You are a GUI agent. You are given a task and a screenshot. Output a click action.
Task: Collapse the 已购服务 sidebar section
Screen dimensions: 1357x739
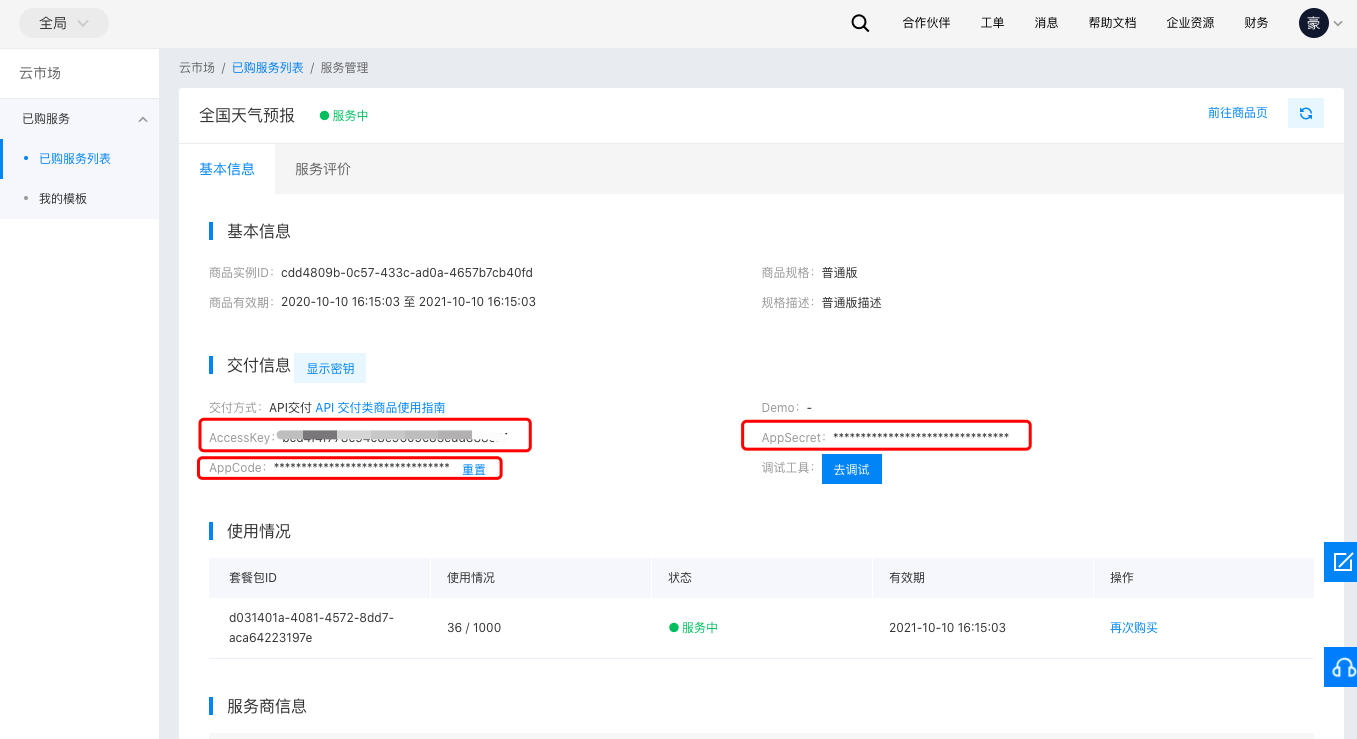[x=143, y=118]
